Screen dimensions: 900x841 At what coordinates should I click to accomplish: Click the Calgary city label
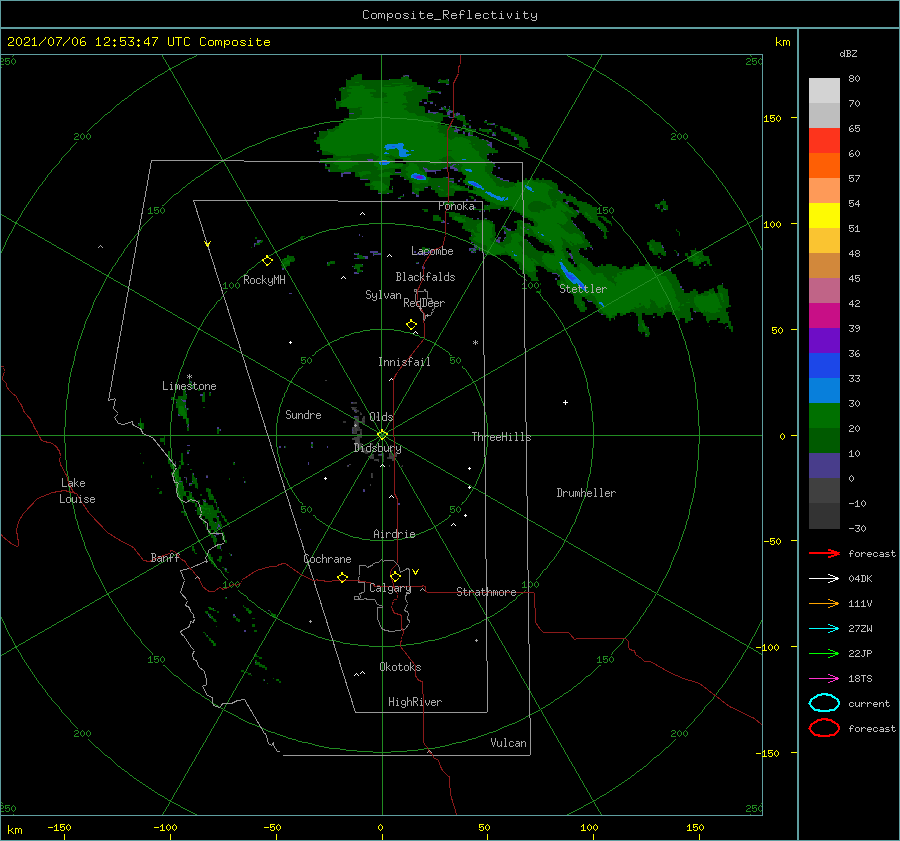coord(390,588)
